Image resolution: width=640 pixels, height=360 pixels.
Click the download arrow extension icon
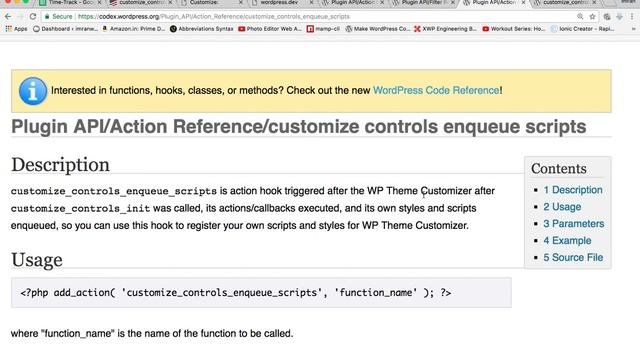click(619, 17)
